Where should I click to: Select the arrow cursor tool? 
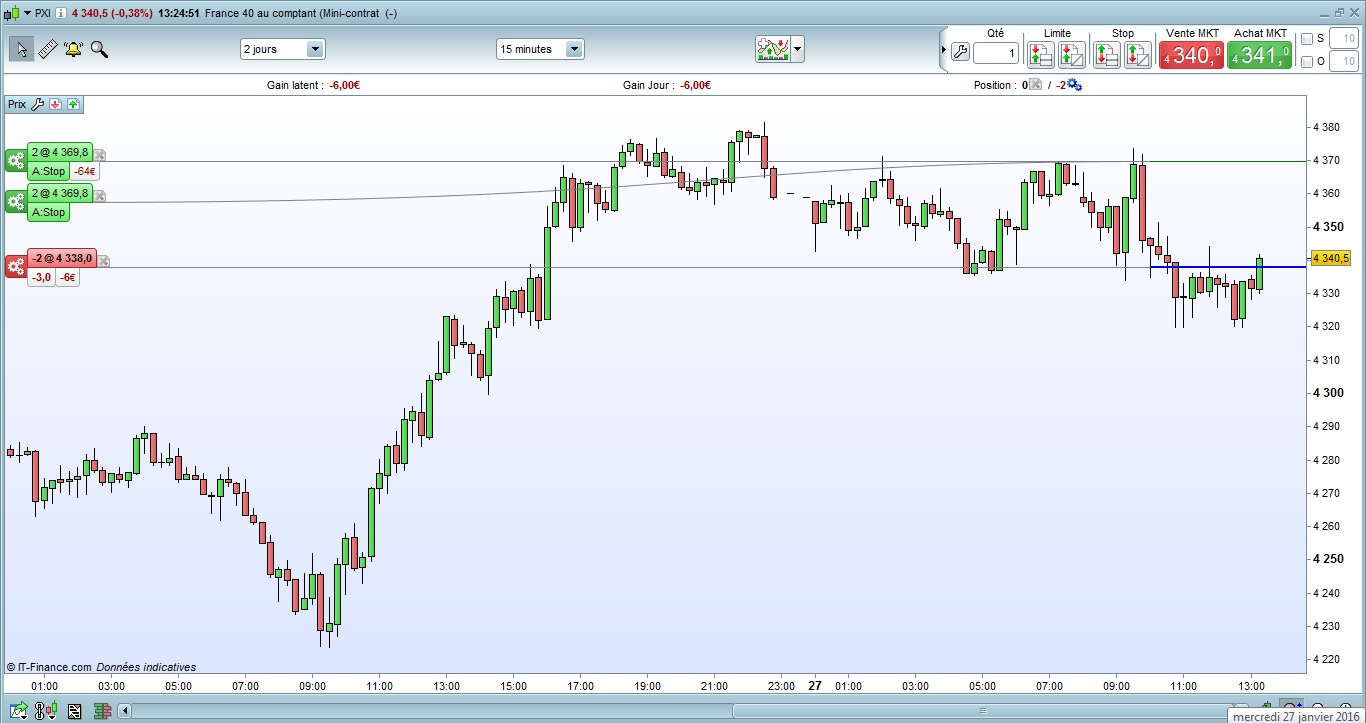click(x=21, y=49)
